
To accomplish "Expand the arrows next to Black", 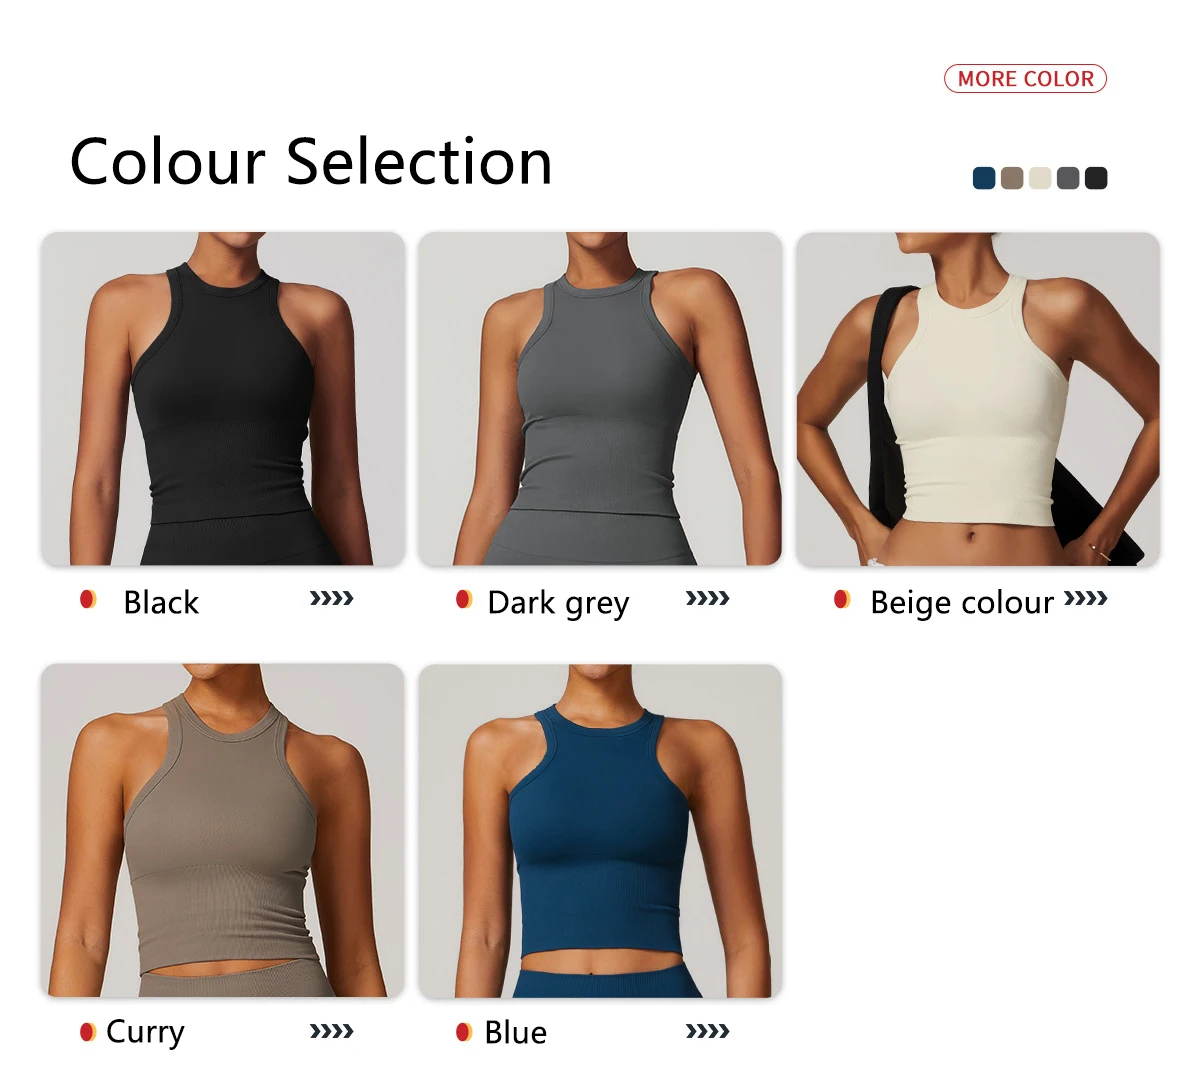I will click(331, 599).
